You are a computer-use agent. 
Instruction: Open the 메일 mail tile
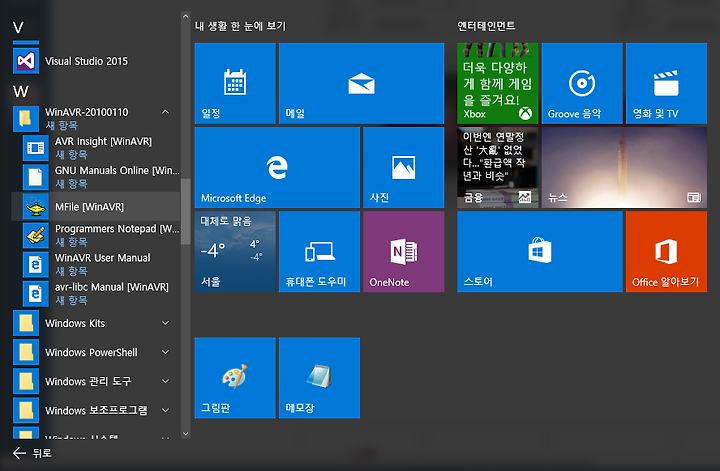point(361,84)
